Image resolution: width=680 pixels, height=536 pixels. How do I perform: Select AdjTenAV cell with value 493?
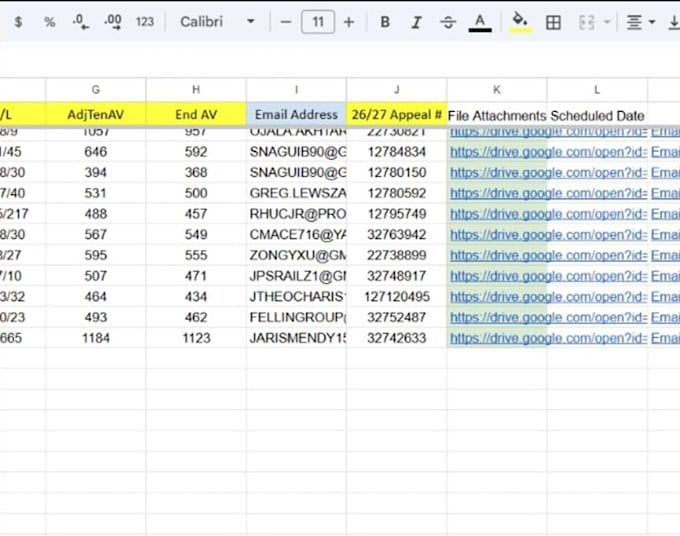(96, 317)
